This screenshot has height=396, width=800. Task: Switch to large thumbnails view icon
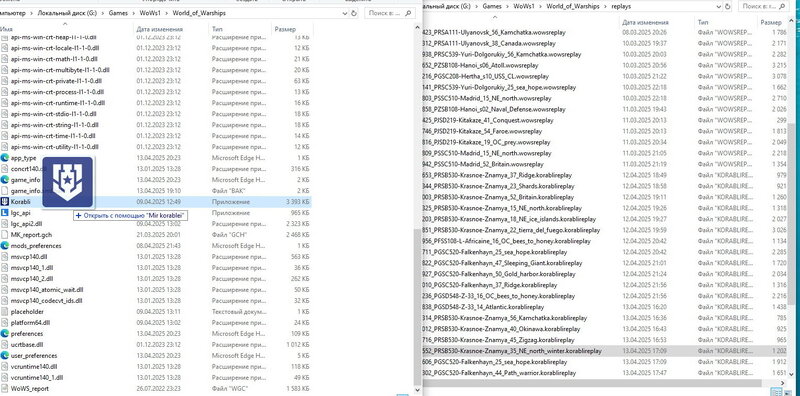787,391
